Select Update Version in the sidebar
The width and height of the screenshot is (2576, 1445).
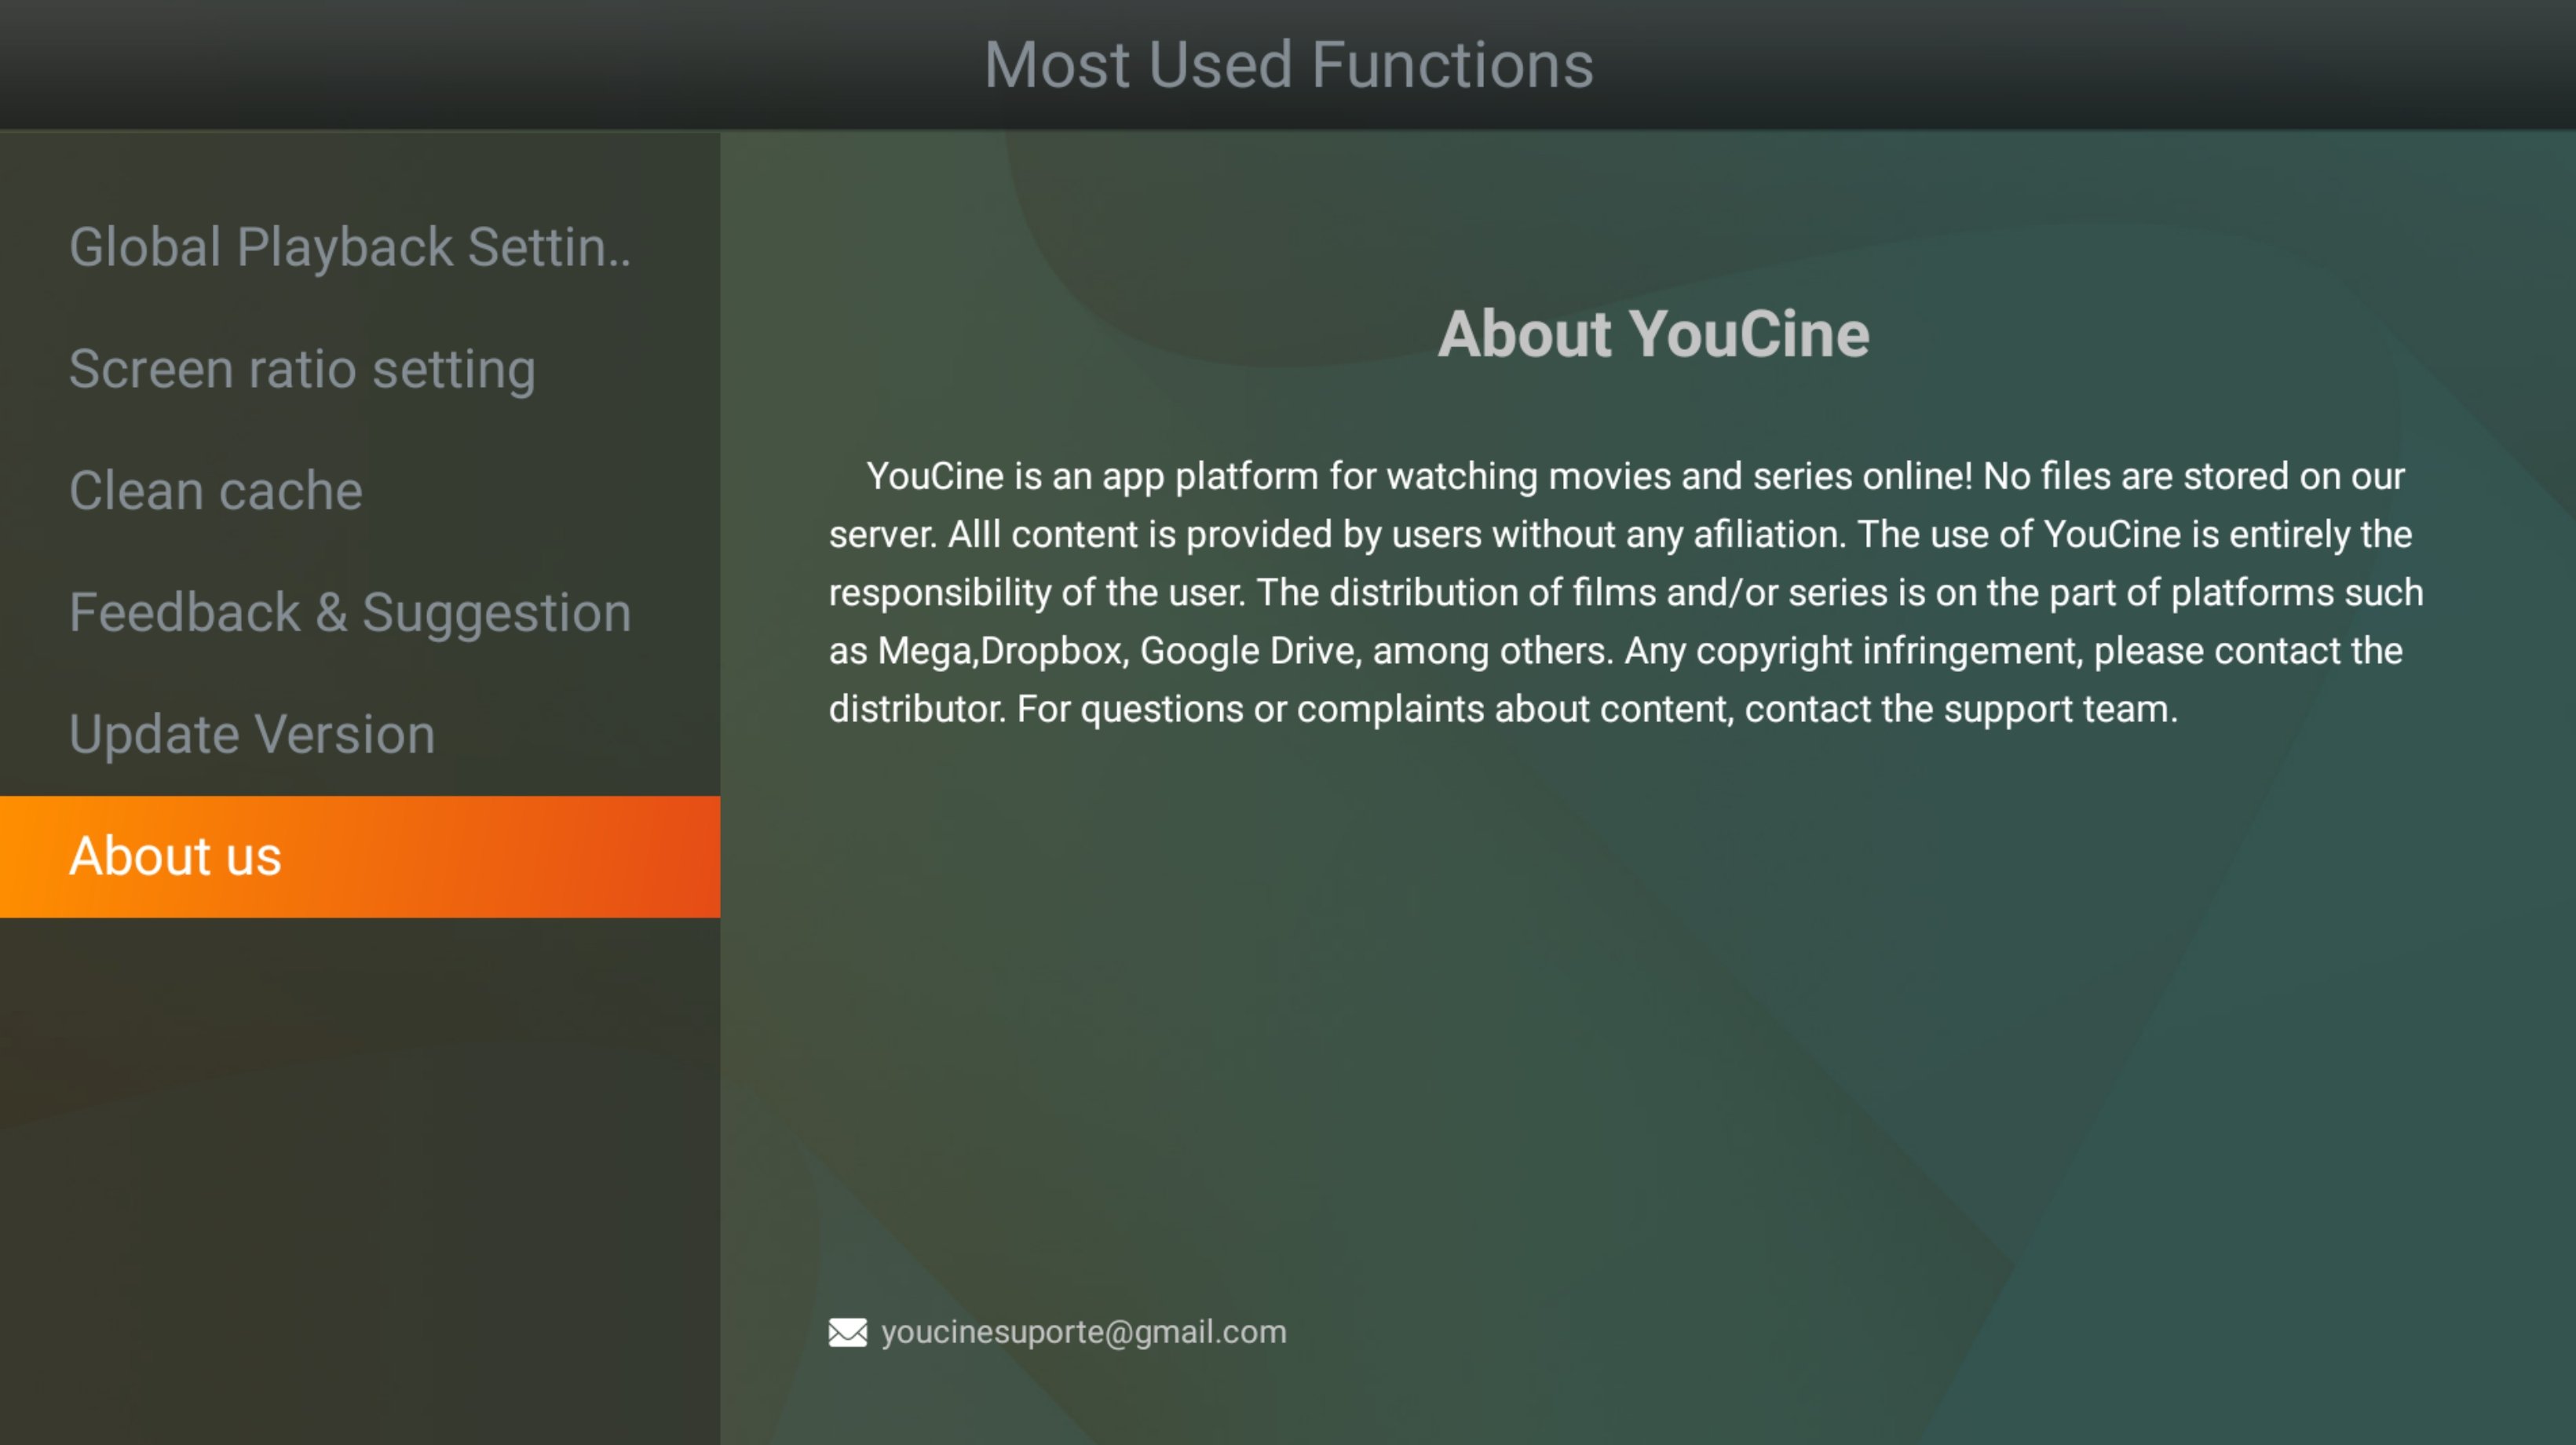click(x=360, y=735)
